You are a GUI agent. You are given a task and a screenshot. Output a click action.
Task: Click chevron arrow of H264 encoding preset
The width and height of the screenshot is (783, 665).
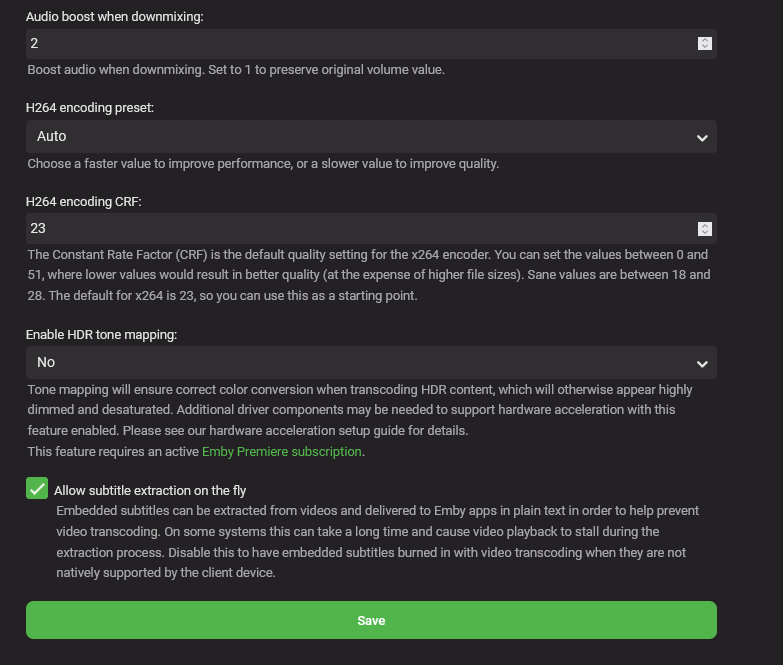pos(702,137)
